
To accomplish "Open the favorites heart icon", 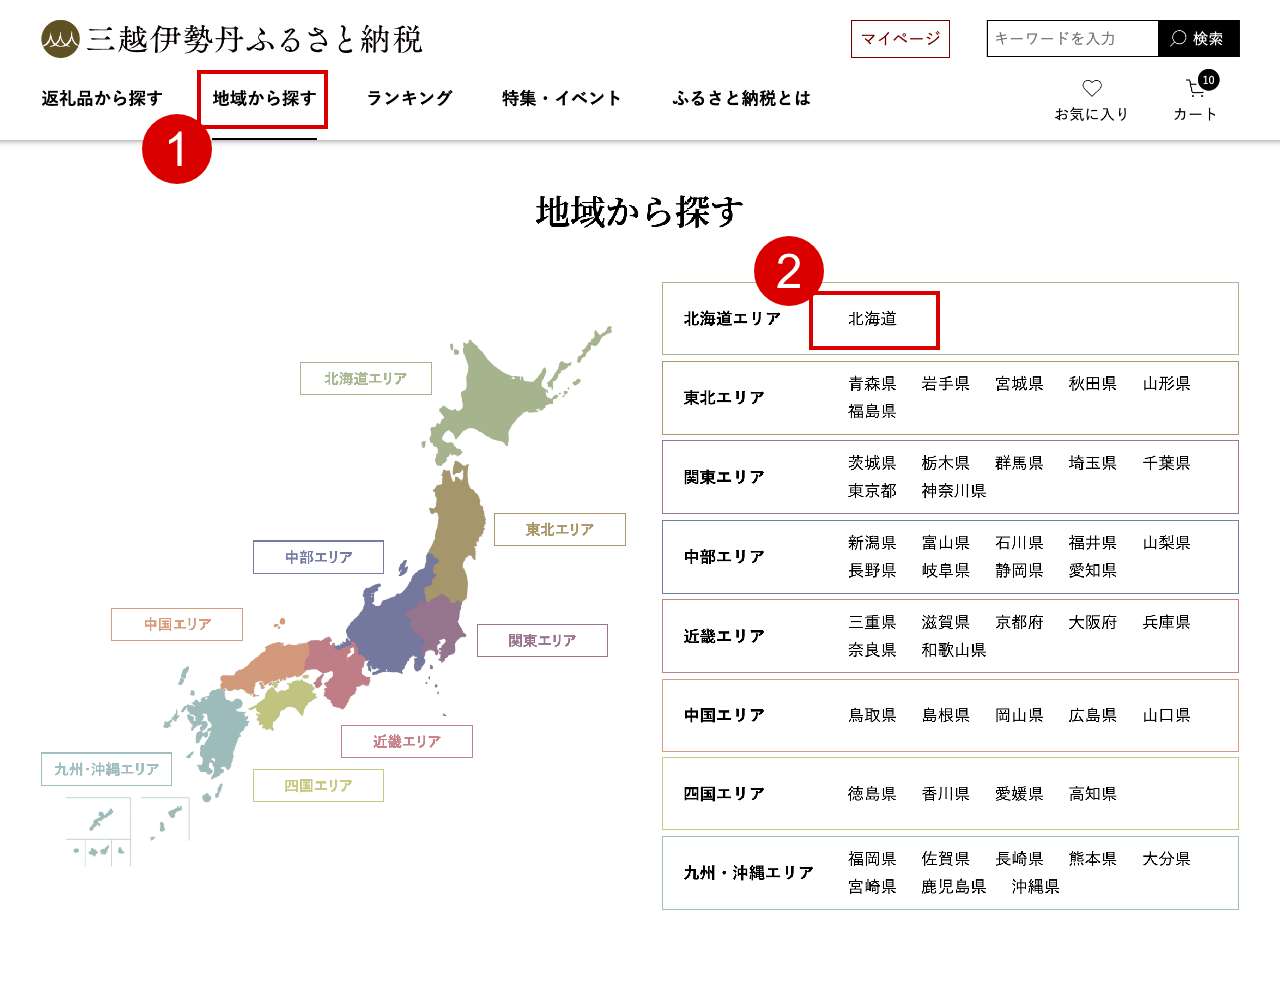I will pos(1091,89).
